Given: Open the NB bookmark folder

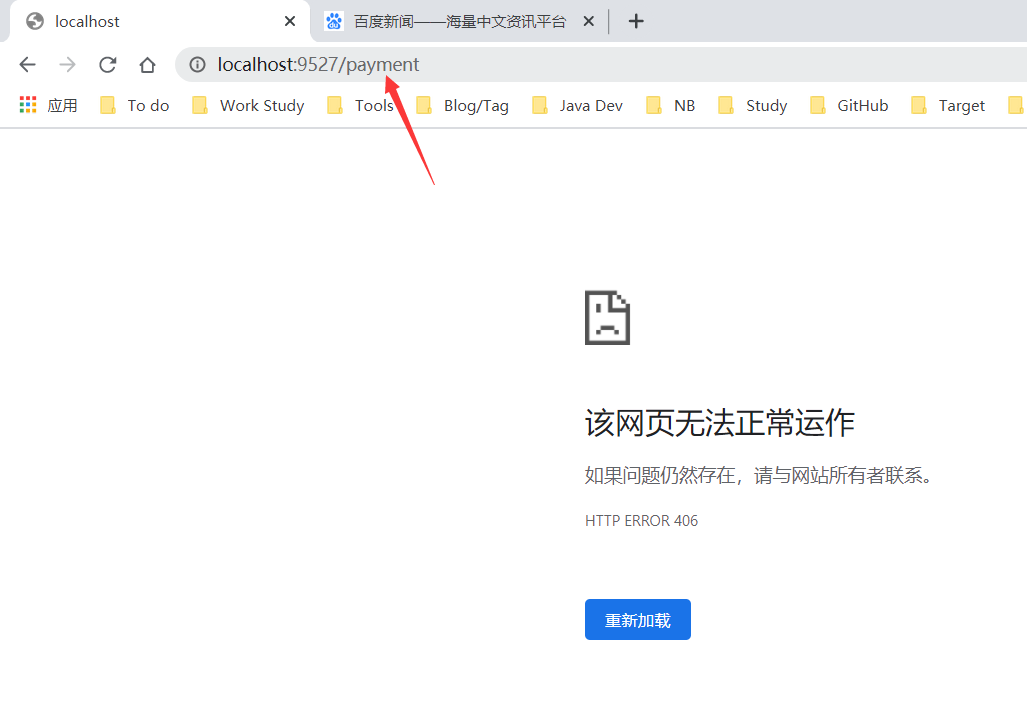Looking at the screenshot, I should coord(670,105).
